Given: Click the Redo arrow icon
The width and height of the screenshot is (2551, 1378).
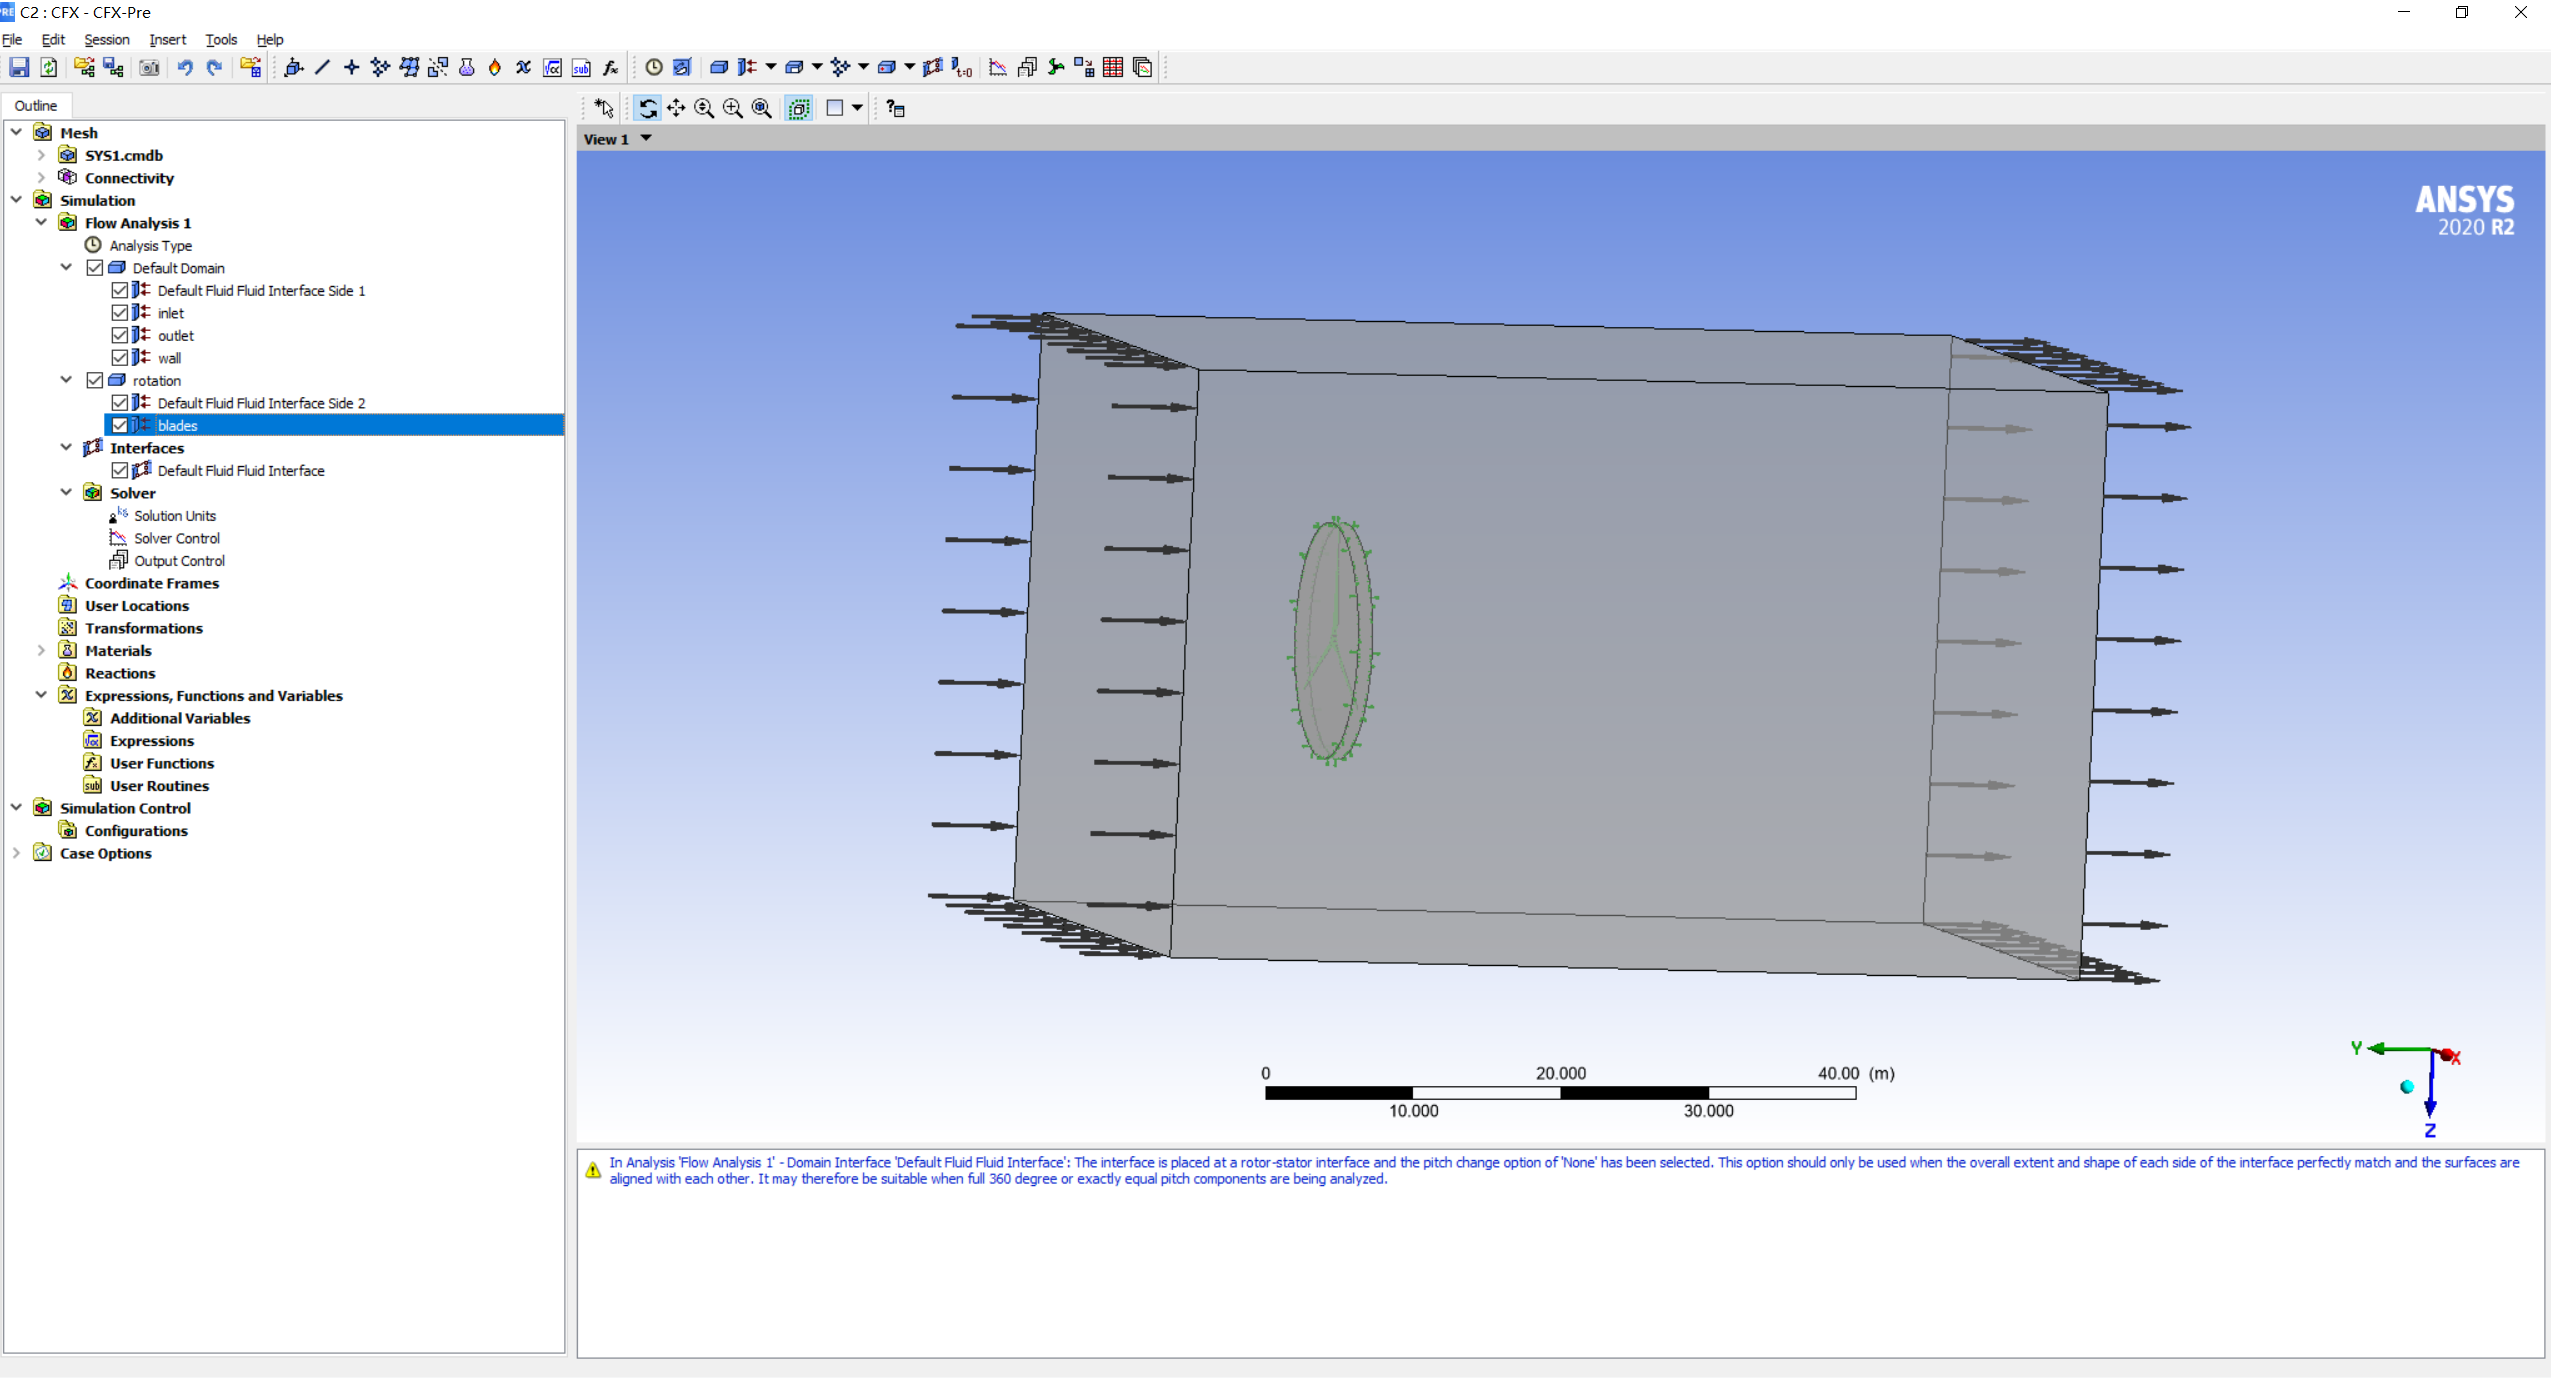Looking at the screenshot, I should [214, 67].
